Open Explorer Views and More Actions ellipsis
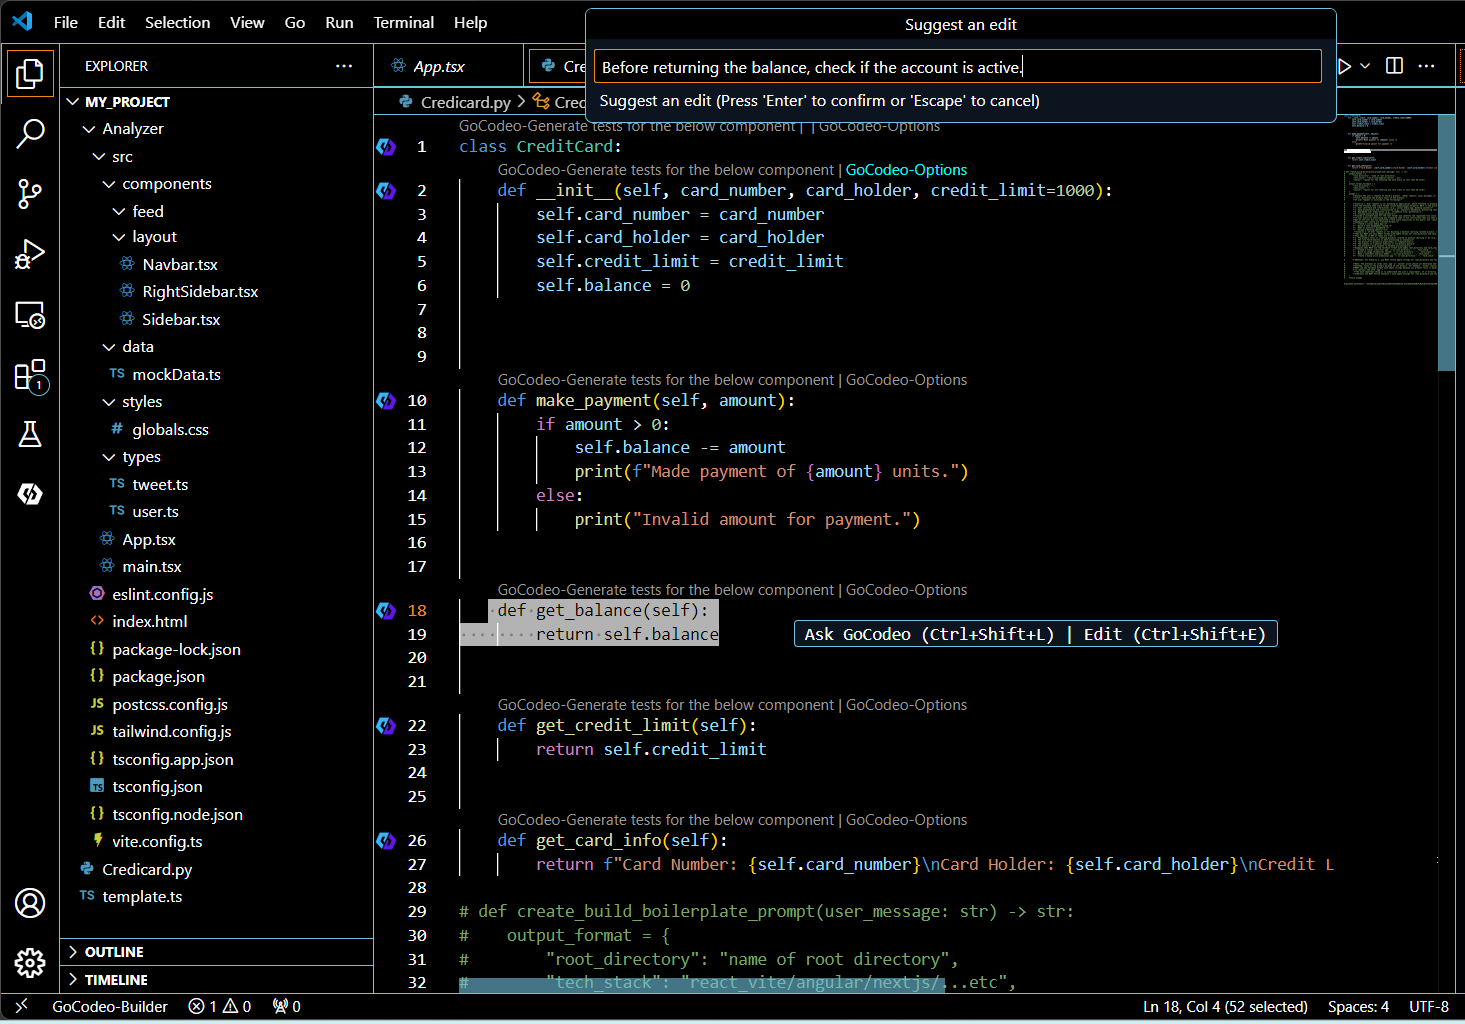The image size is (1465, 1024). pos(344,66)
